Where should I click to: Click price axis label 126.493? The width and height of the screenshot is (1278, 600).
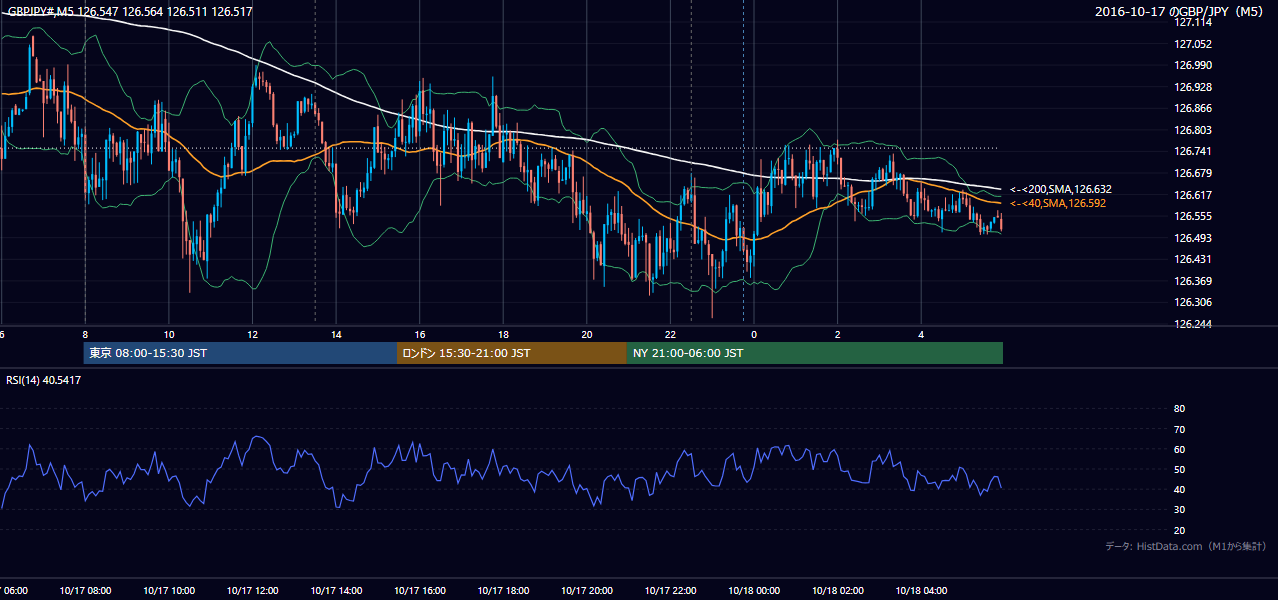pos(1192,238)
